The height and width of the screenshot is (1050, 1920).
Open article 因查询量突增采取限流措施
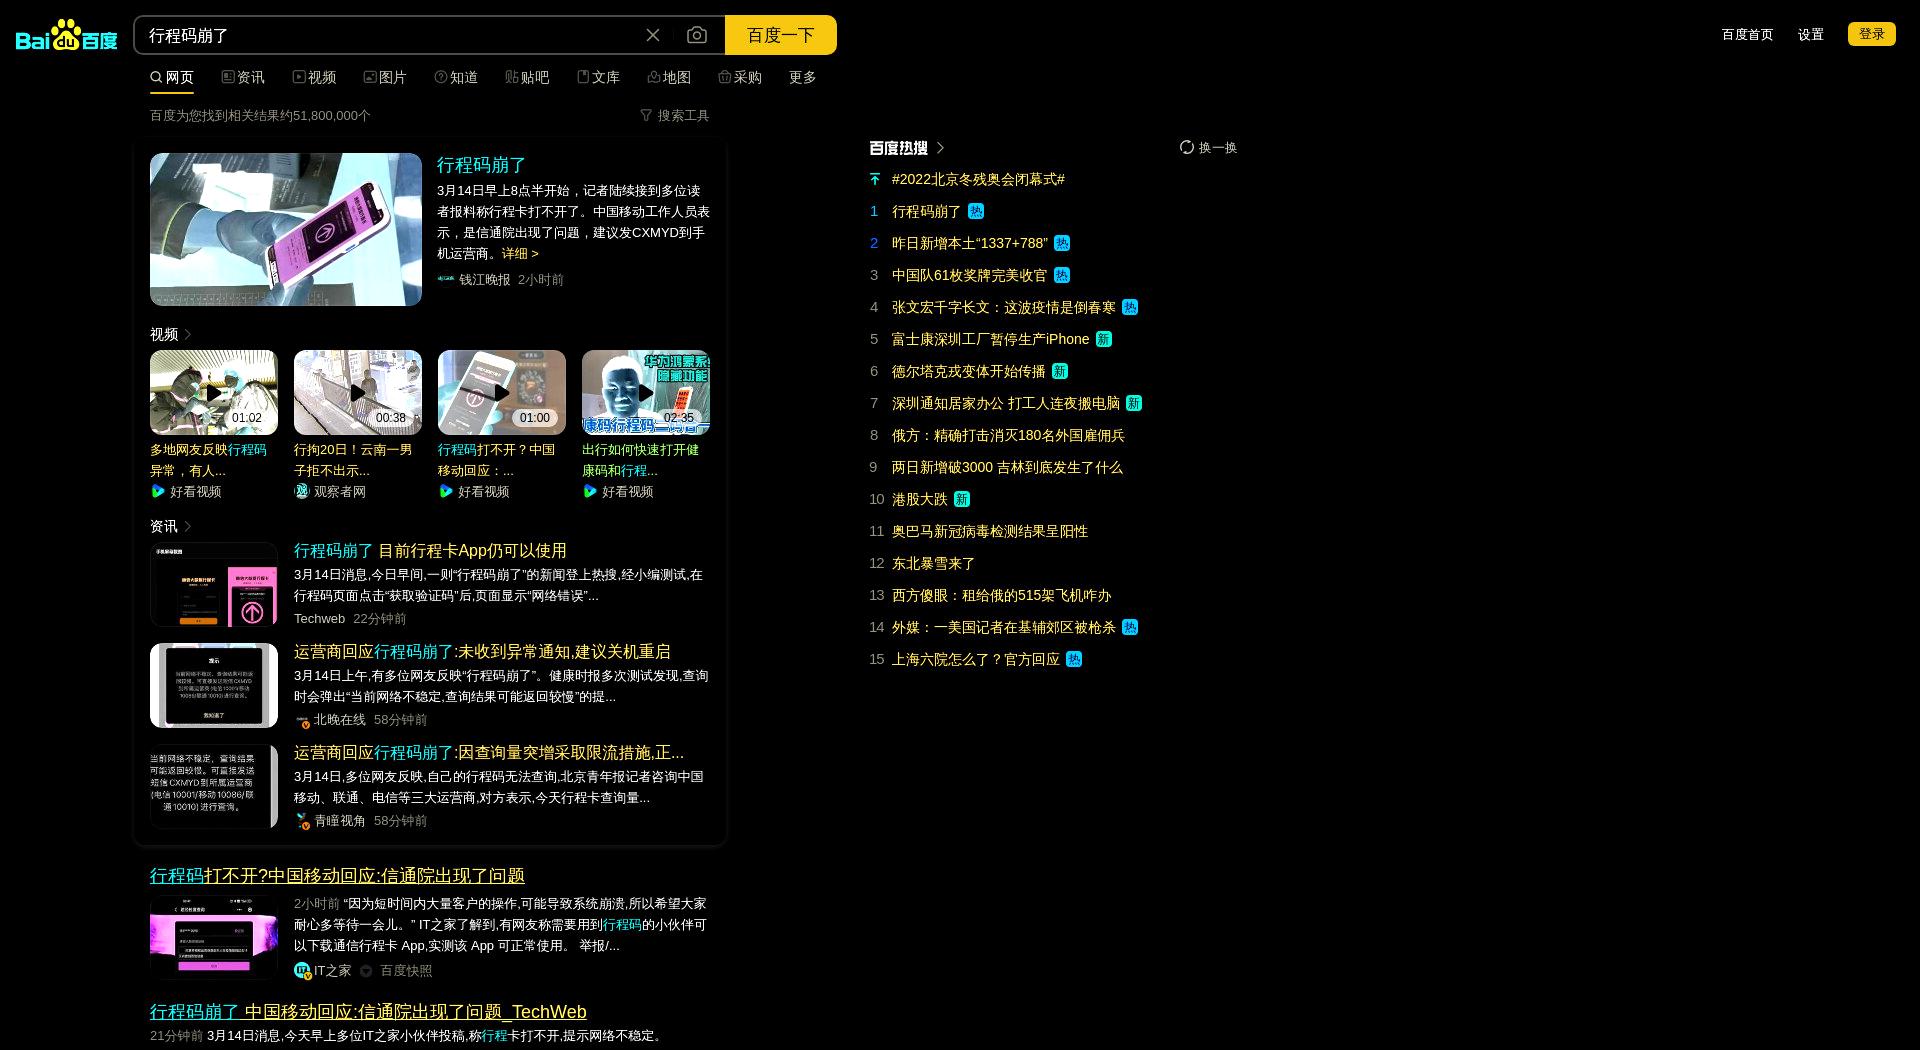point(489,752)
